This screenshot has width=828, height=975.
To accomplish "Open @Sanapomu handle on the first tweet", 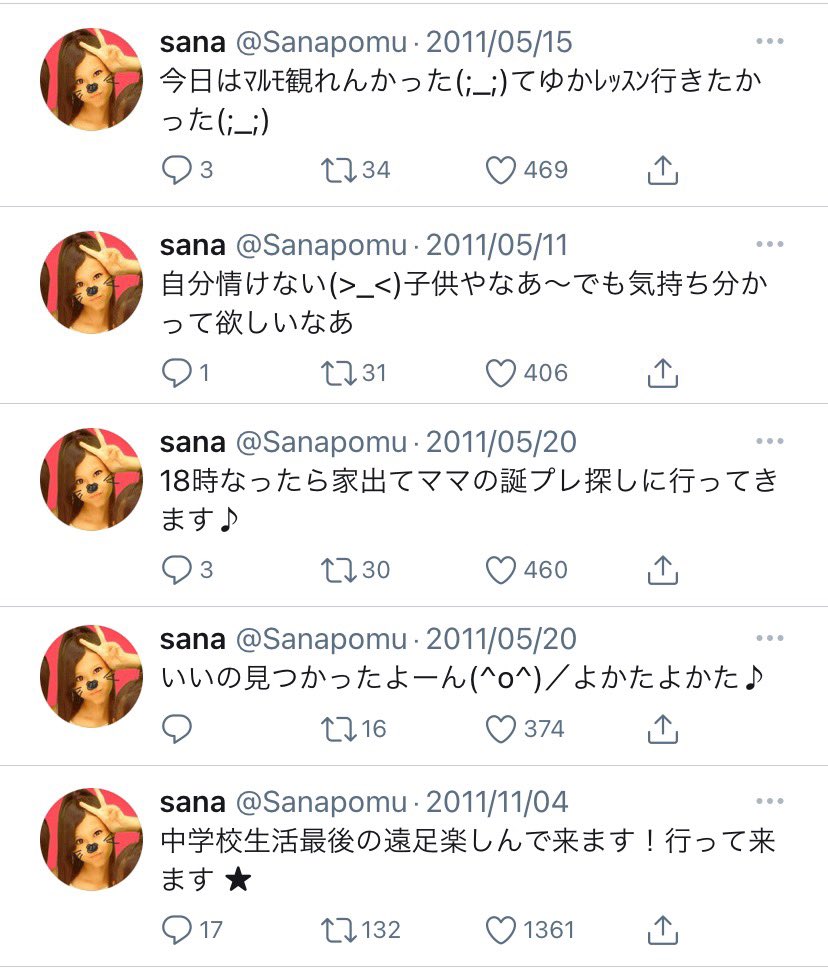I will pos(321,43).
